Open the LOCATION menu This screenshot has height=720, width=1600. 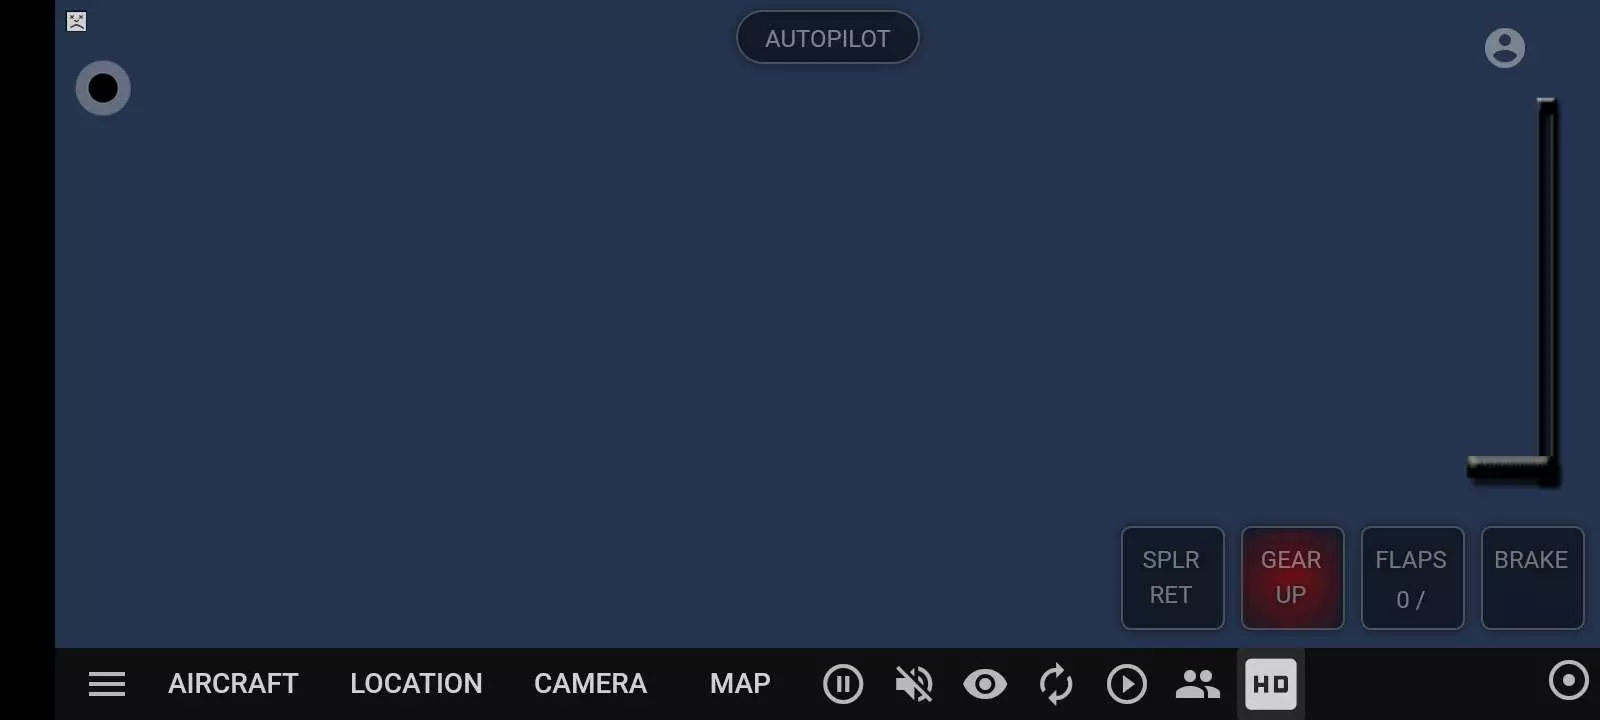(416, 684)
